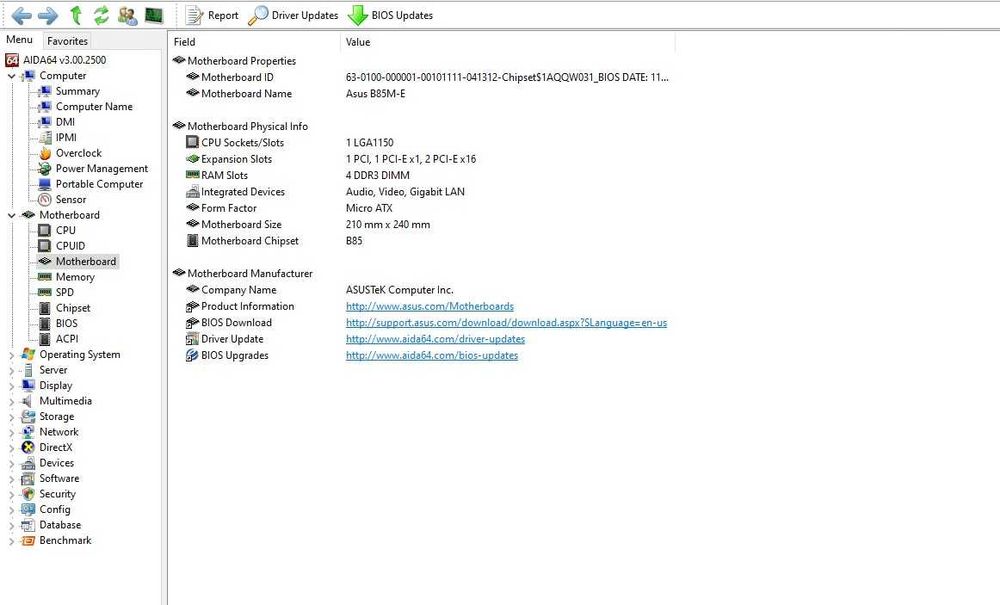Click the Chipset icon in tree
The image size is (1000, 605).
click(45, 308)
